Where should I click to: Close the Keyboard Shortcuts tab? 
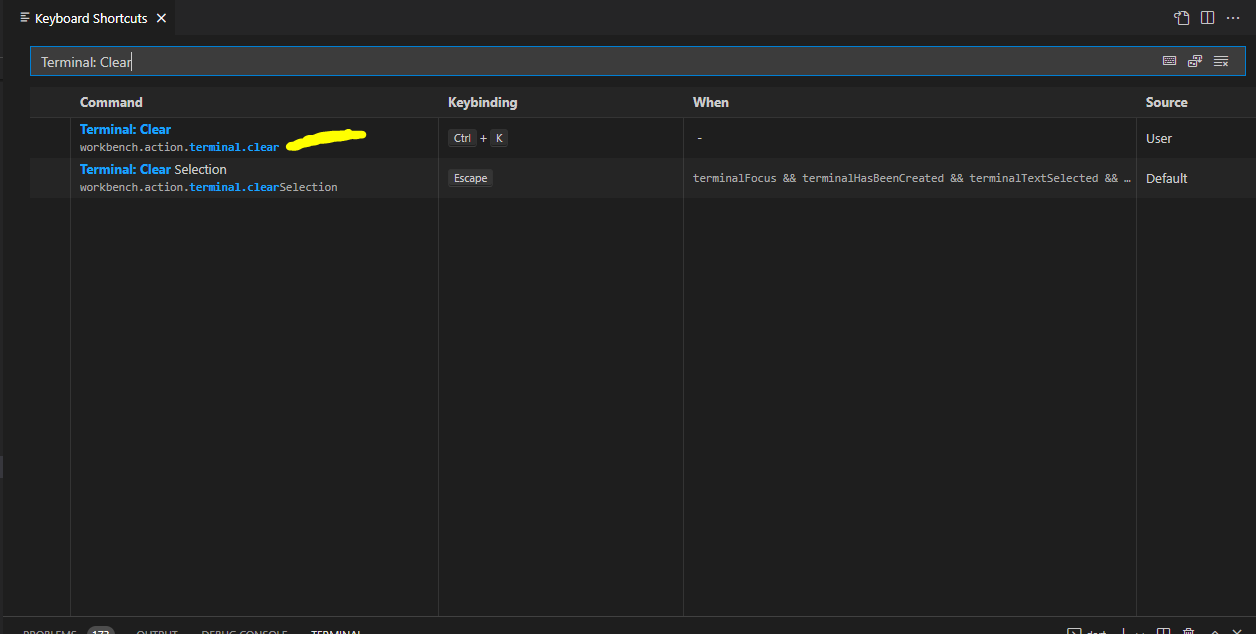161,18
